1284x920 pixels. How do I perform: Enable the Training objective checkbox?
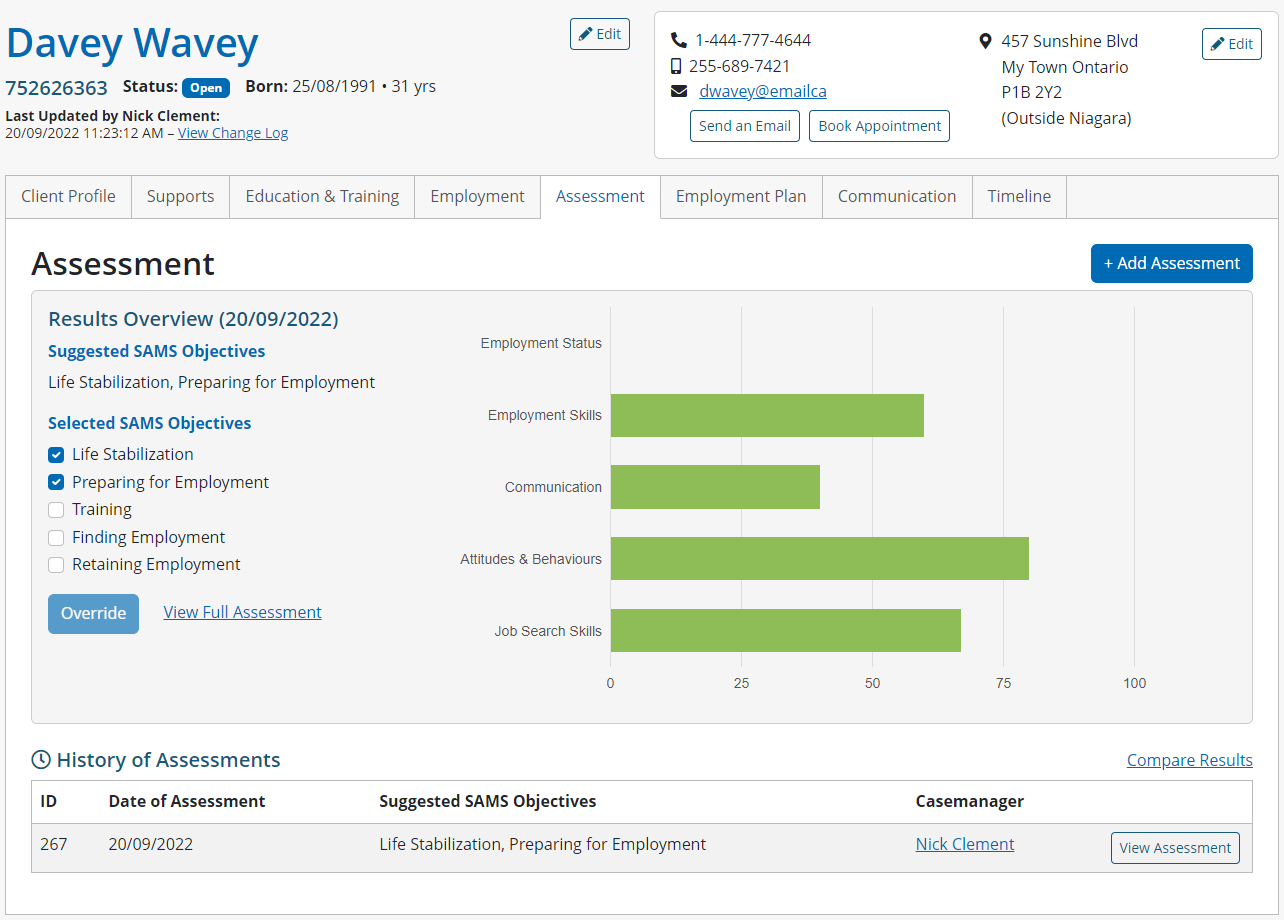click(57, 510)
